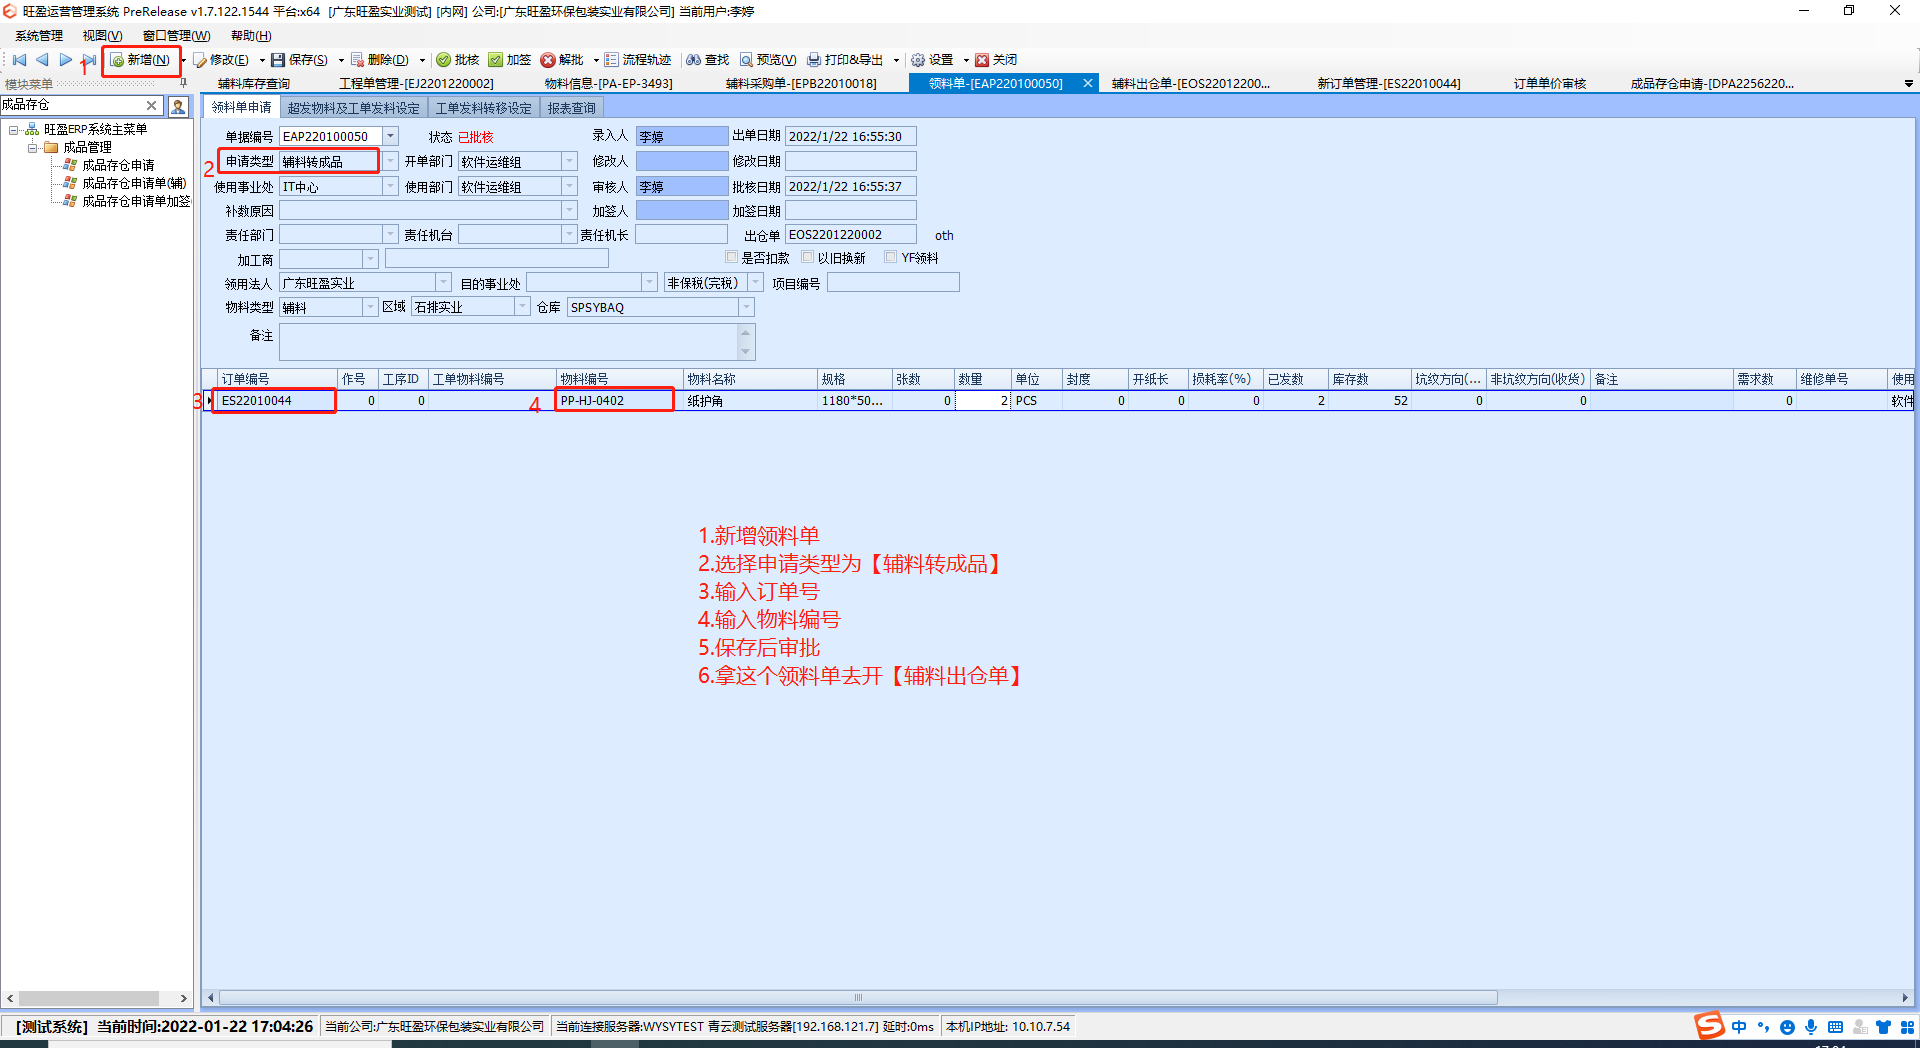
Task: Open 成品存仓申请单(辅) in the tree
Action: coord(134,183)
